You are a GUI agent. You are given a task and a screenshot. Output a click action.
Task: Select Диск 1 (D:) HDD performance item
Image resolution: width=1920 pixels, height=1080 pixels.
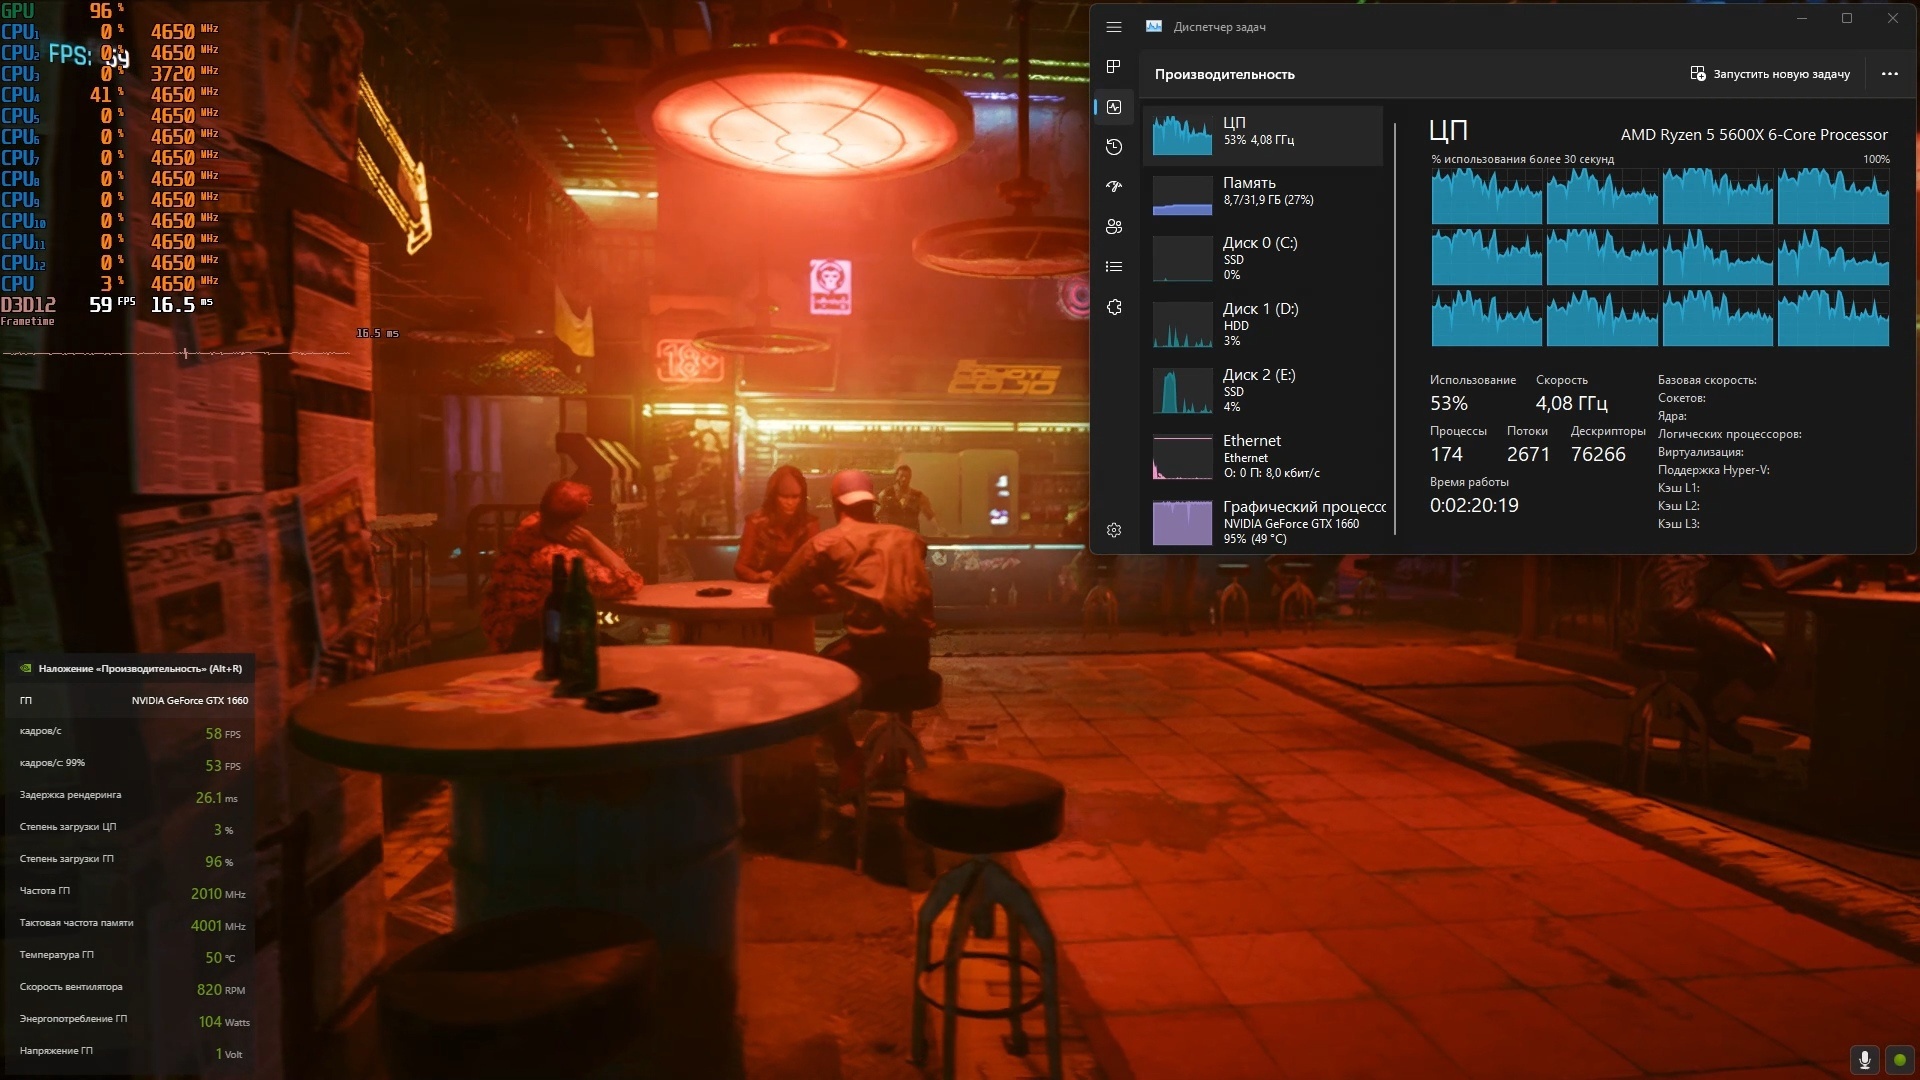pos(1263,324)
